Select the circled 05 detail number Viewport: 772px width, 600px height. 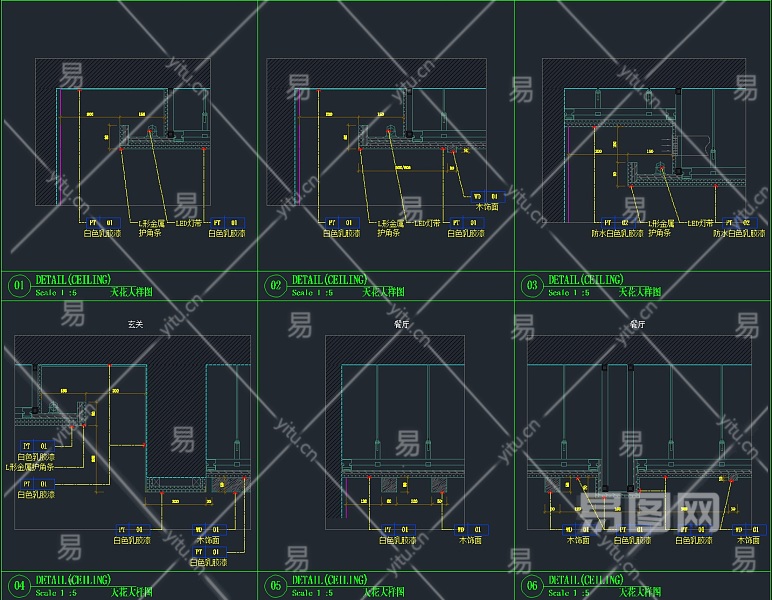276,585
